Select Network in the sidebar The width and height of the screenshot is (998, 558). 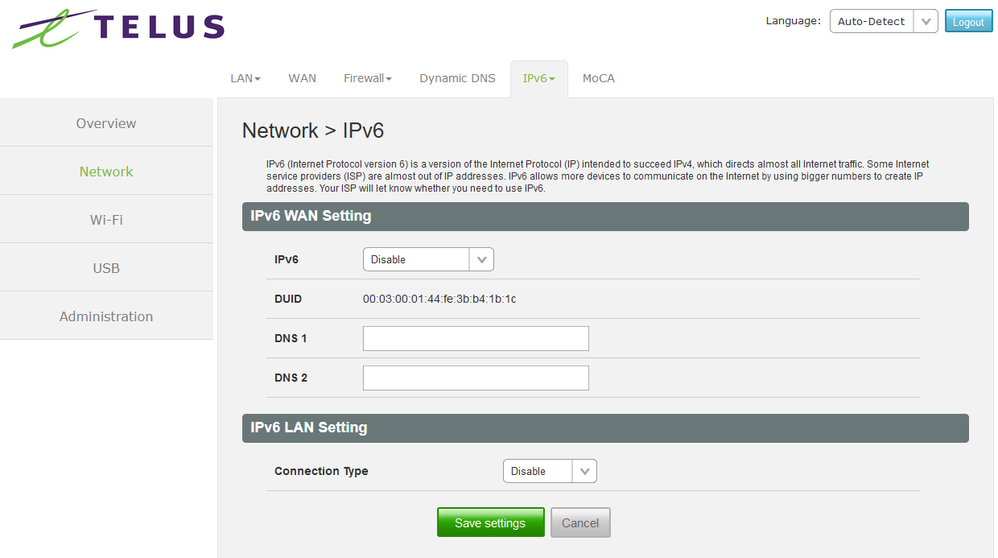point(106,171)
